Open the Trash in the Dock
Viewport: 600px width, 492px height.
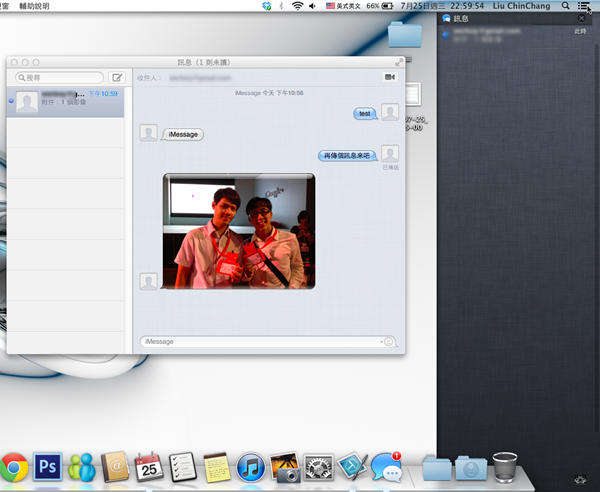(x=505, y=466)
